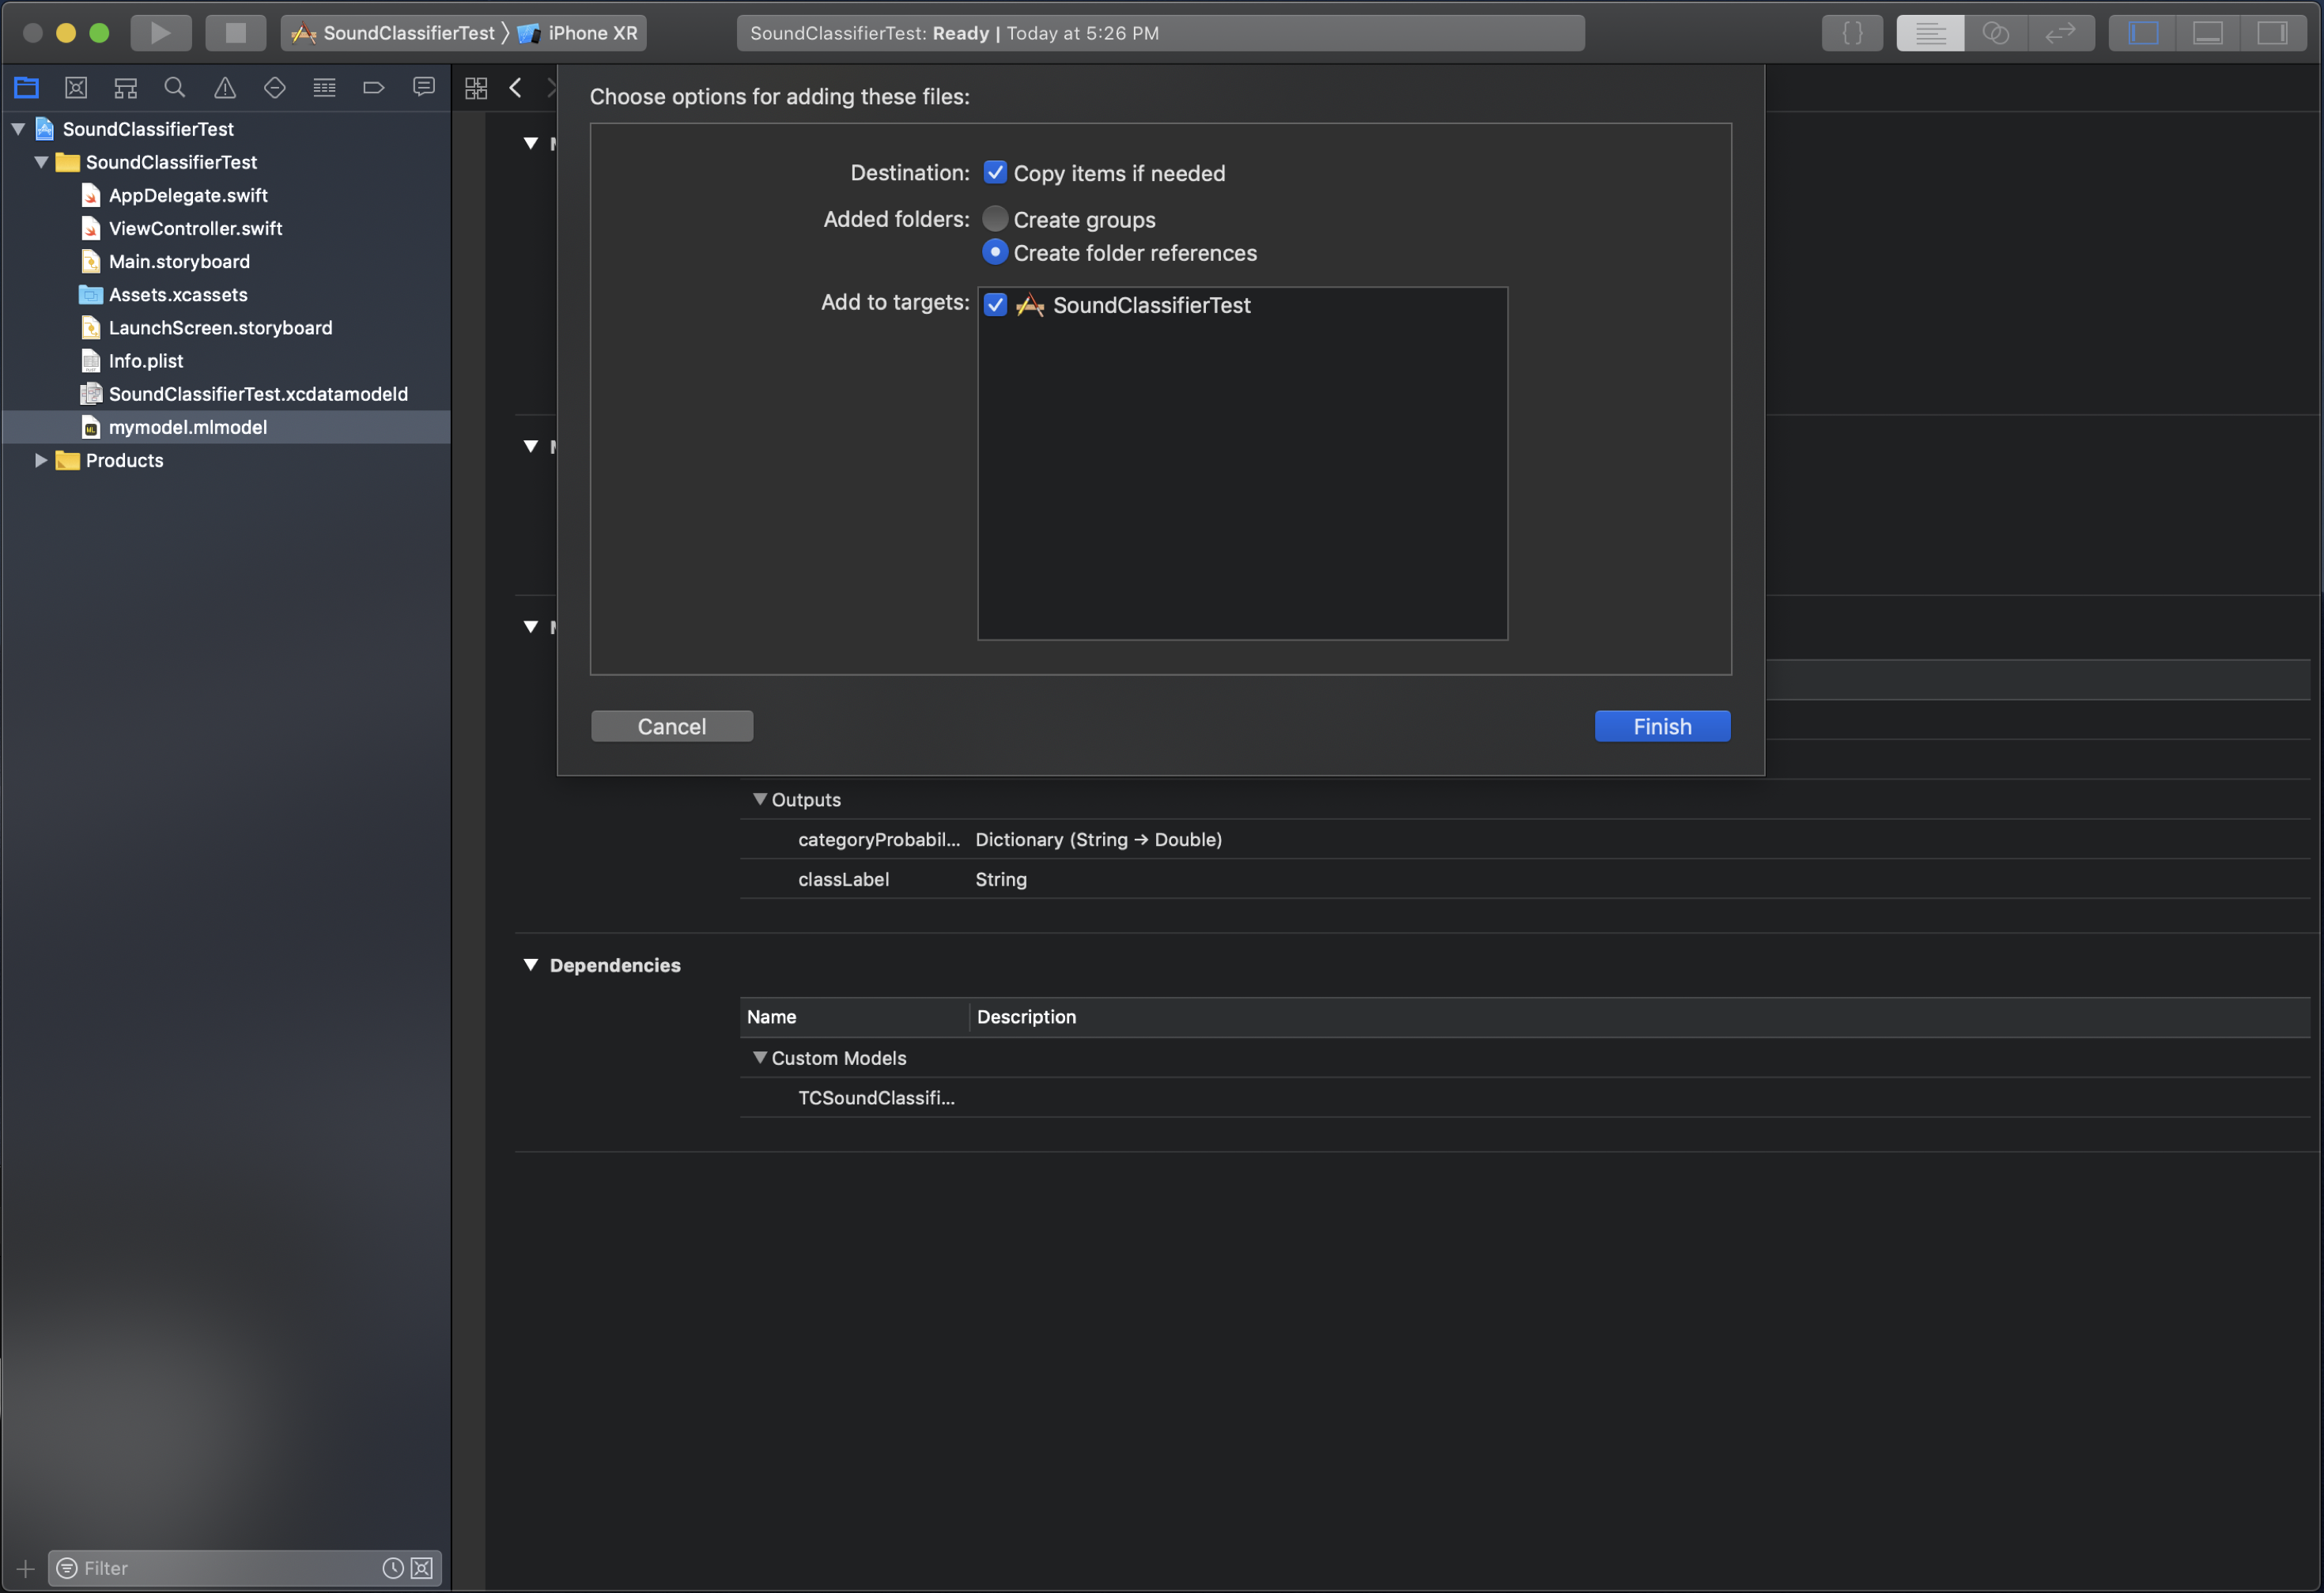This screenshot has width=2324, height=1593.
Task: Expand the Products folder
Action: pyautogui.click(x=41, y=460)
